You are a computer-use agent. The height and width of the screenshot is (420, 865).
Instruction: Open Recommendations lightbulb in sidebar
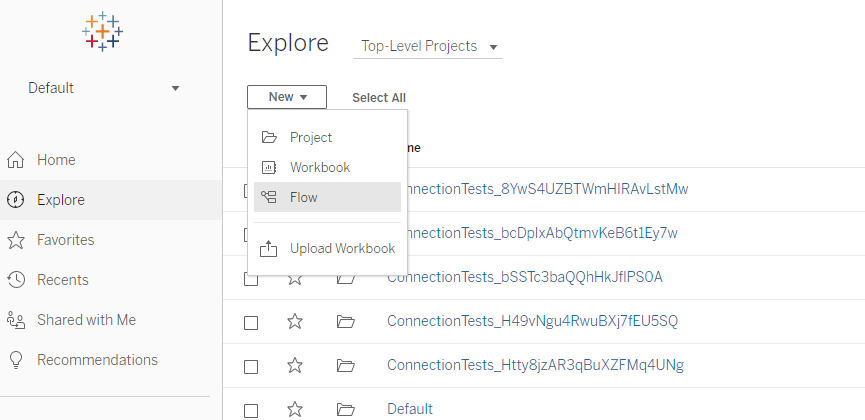pos(97,360)
